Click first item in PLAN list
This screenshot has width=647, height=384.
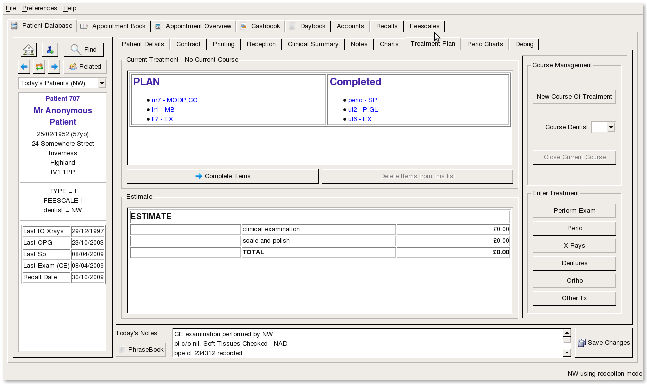[175, 100]
